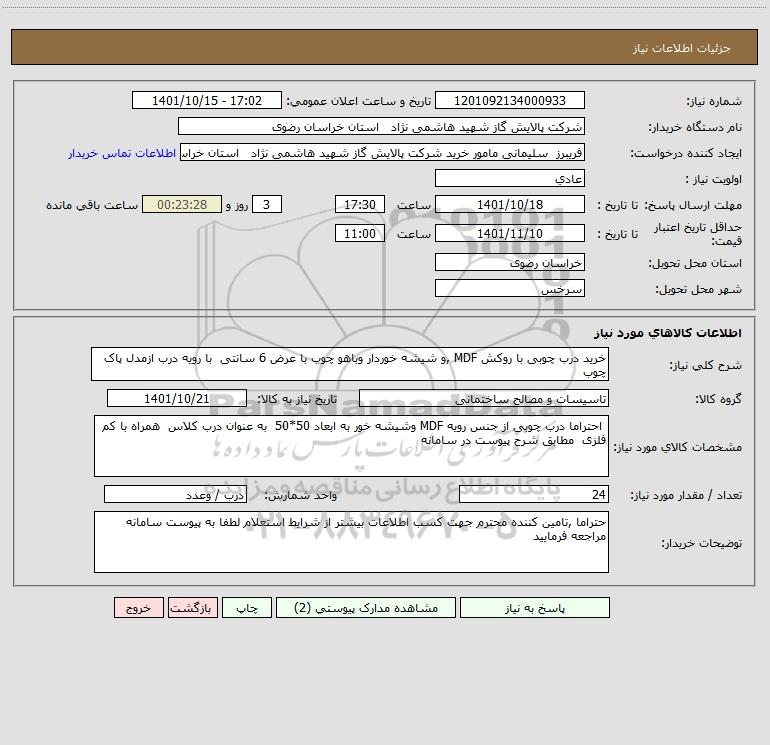Screen dimensions: 770x745
Task: Click the پاسخ به نیاز button
Action: pos(535,607)
